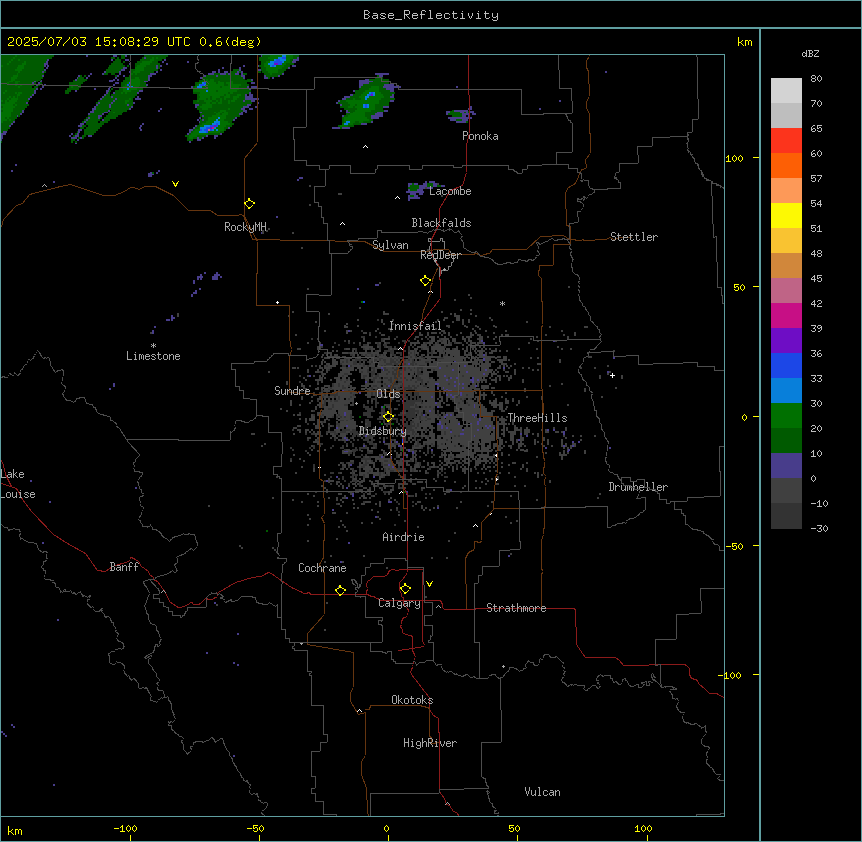Click the dark orange 57-60 dBZ legend swatch
Viewport: 862px width, 842px height.
pyautogui.click(x=786, y=165)
